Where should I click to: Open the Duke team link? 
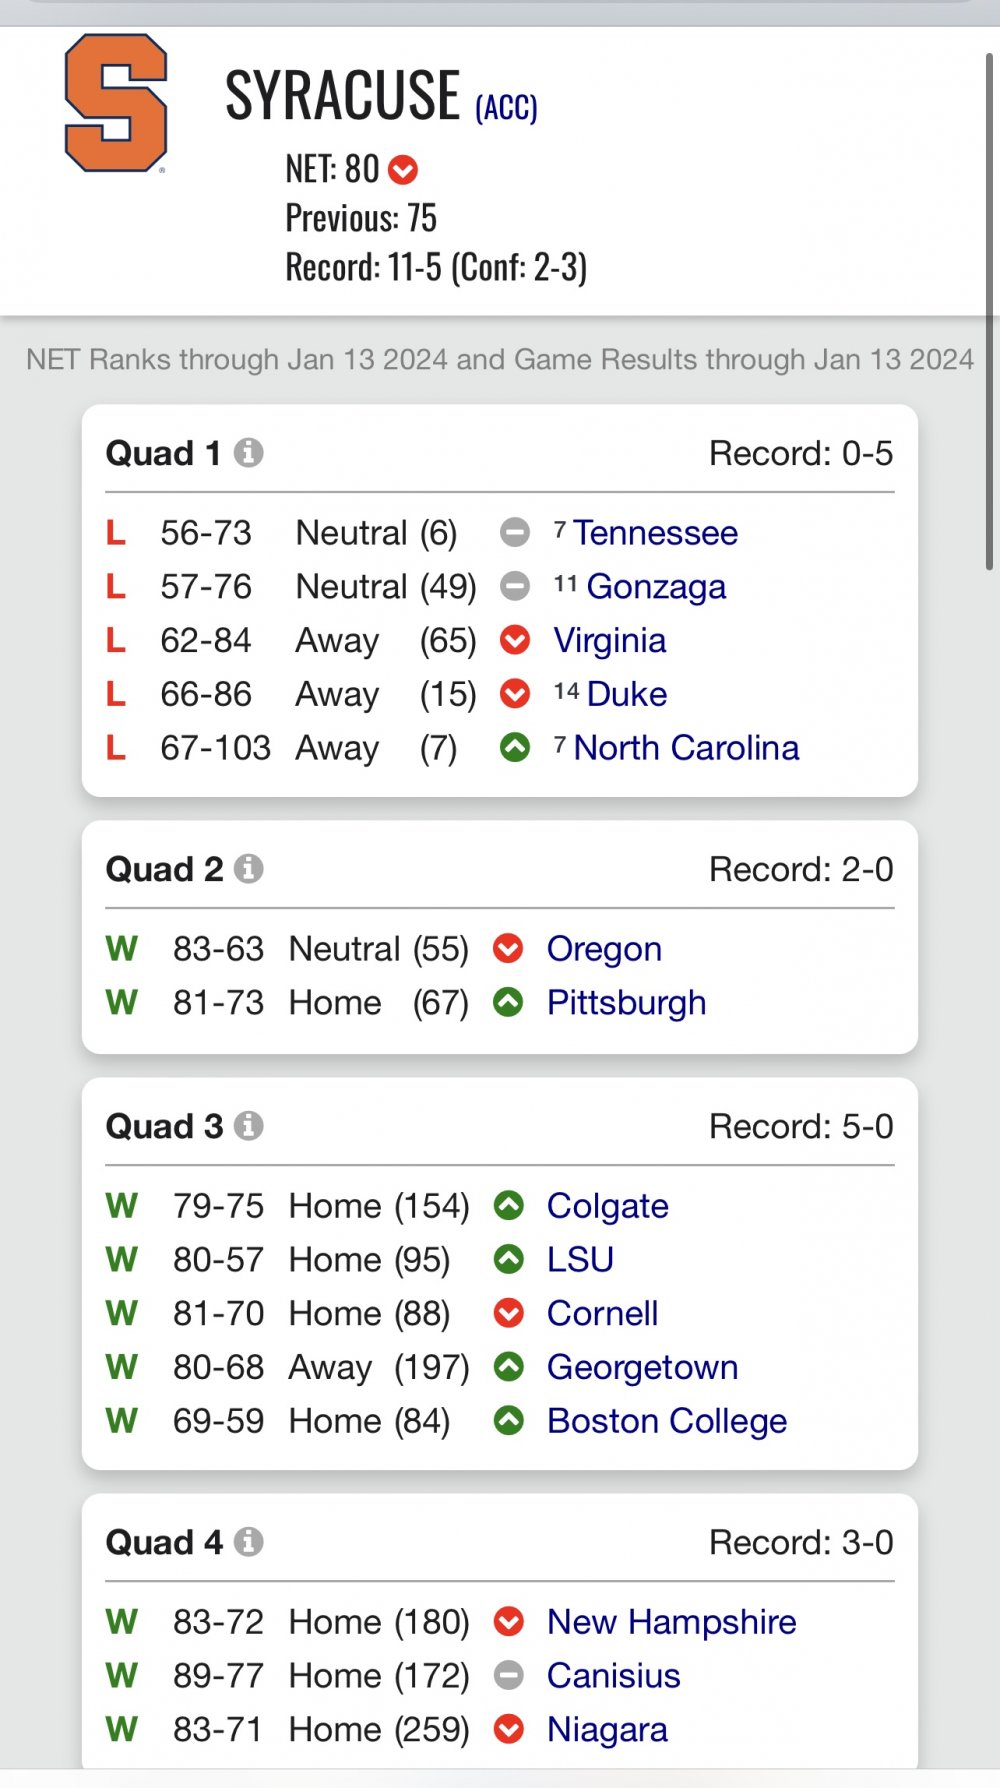coord(627,694)
